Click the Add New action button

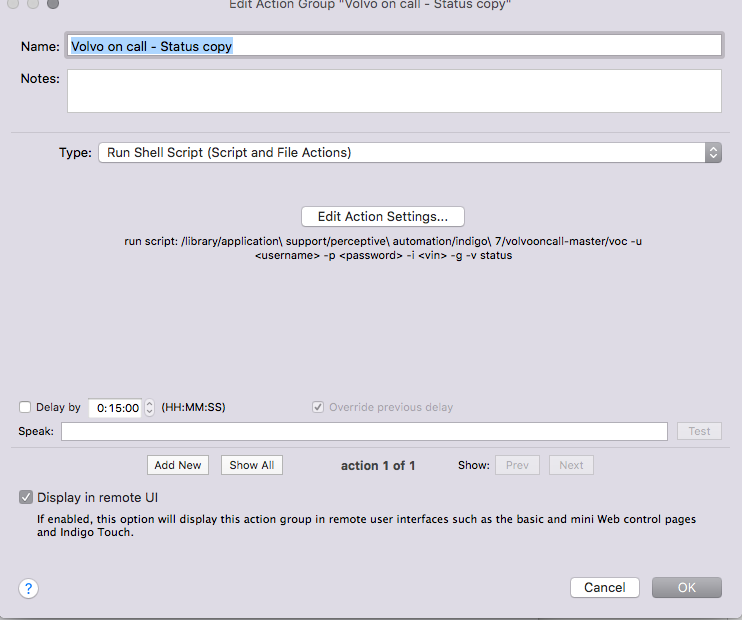point(178,465)
